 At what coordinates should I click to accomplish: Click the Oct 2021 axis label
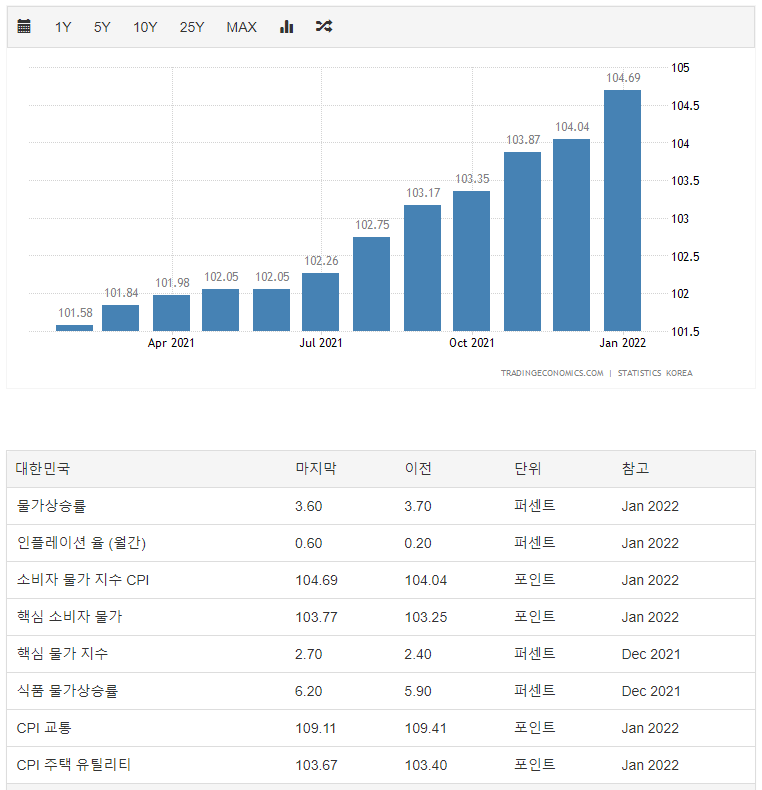click(x=472, y=343)
